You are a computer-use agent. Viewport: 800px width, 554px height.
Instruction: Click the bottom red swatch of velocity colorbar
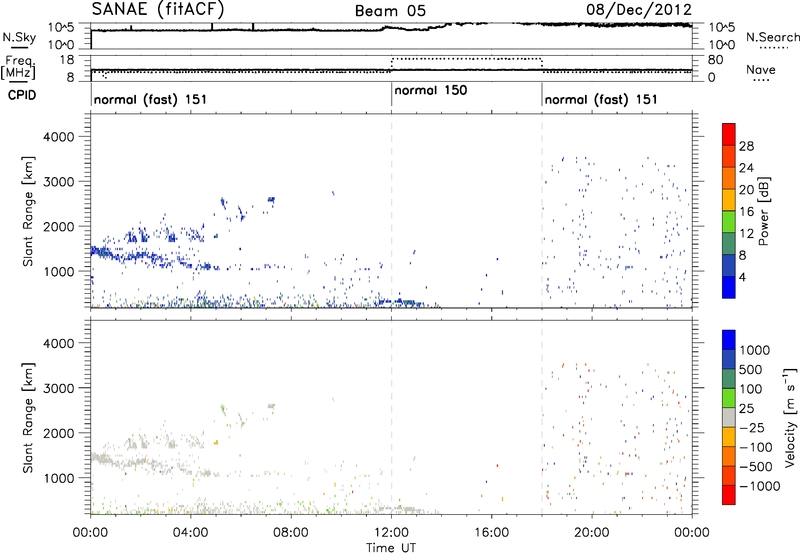point(729,495)
